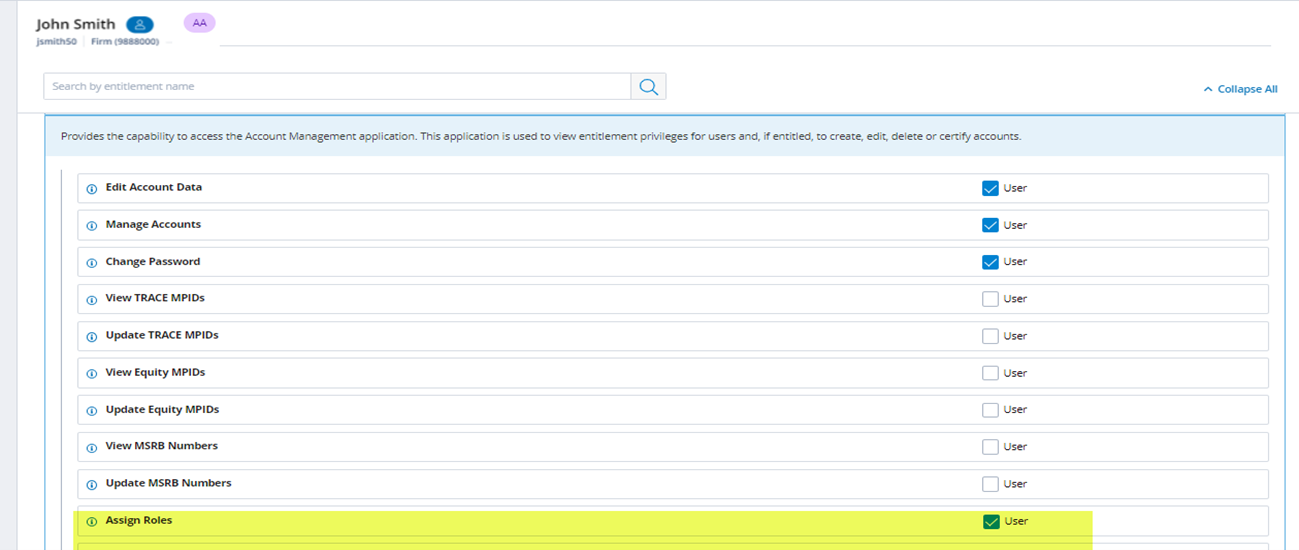
Task: Disable User checkbox for Change Password
Action: point(990,262)
